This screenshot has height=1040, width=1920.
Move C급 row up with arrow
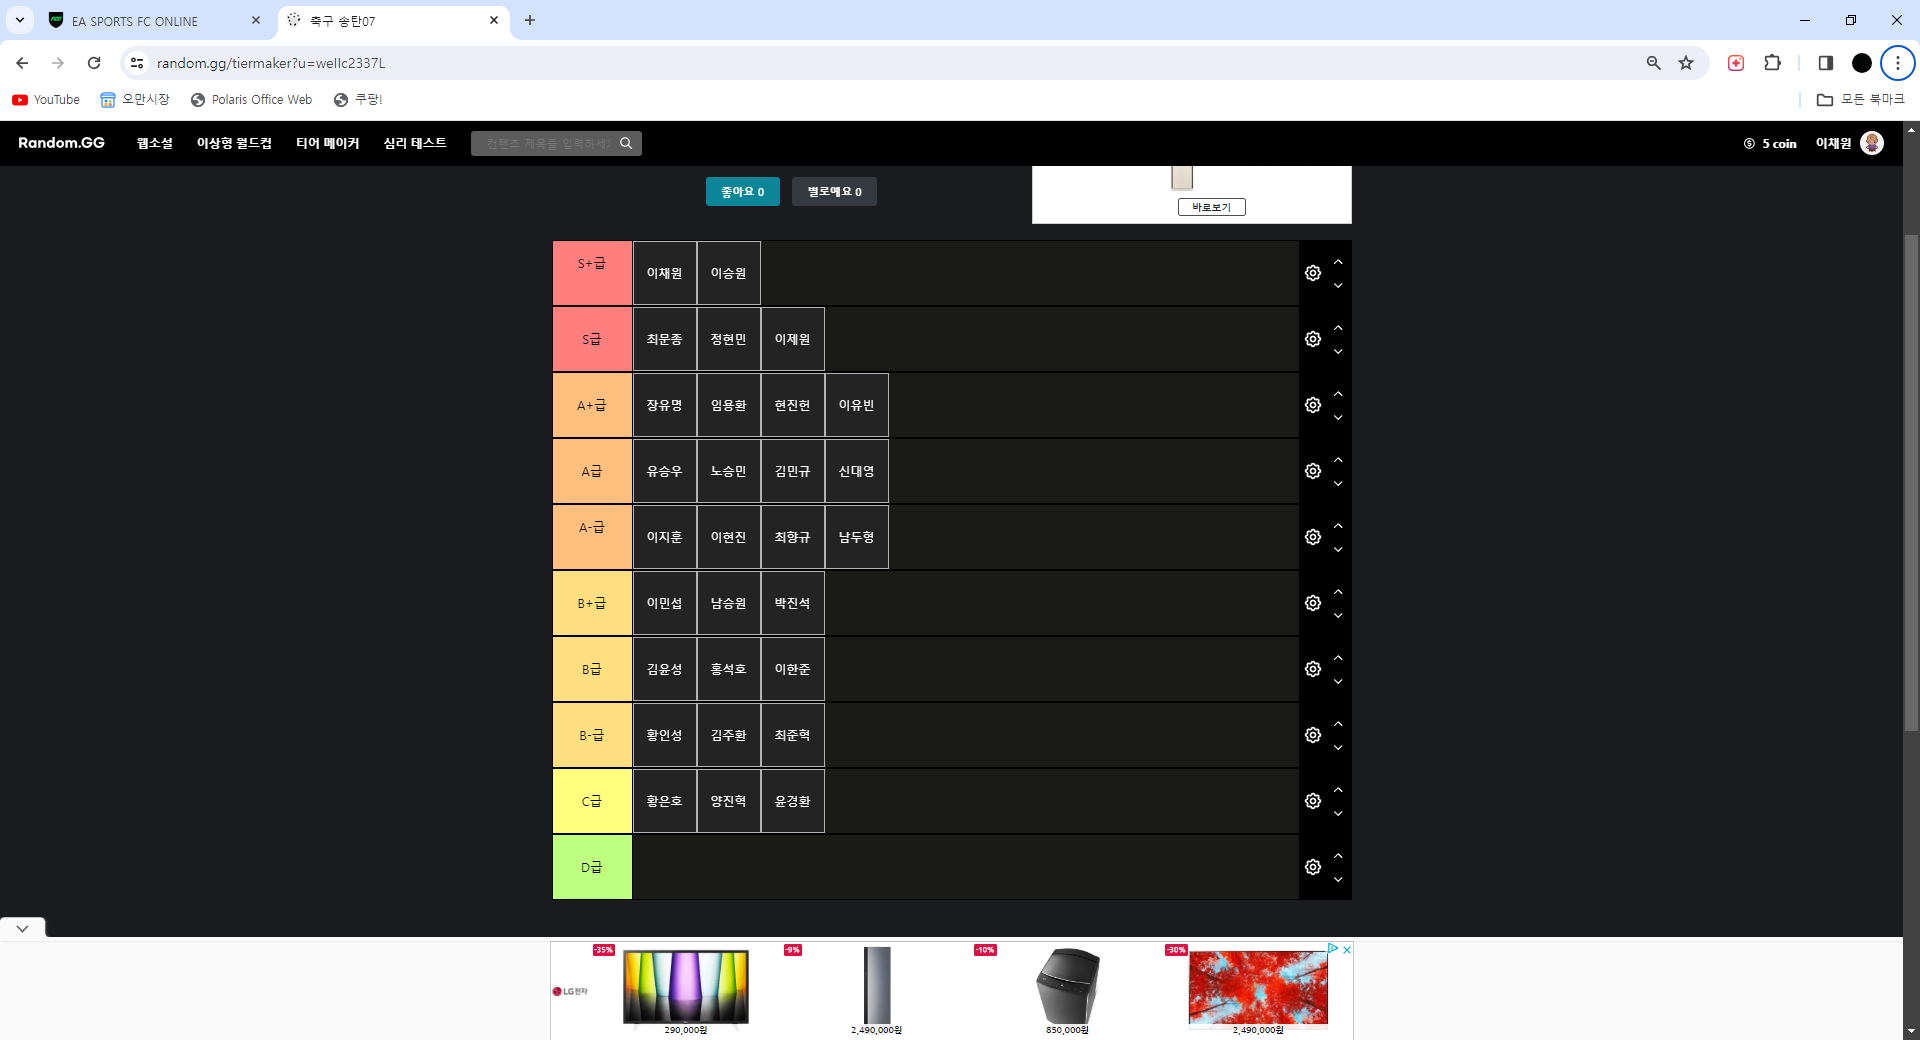pyautogui.click(x=1338, y=790)
